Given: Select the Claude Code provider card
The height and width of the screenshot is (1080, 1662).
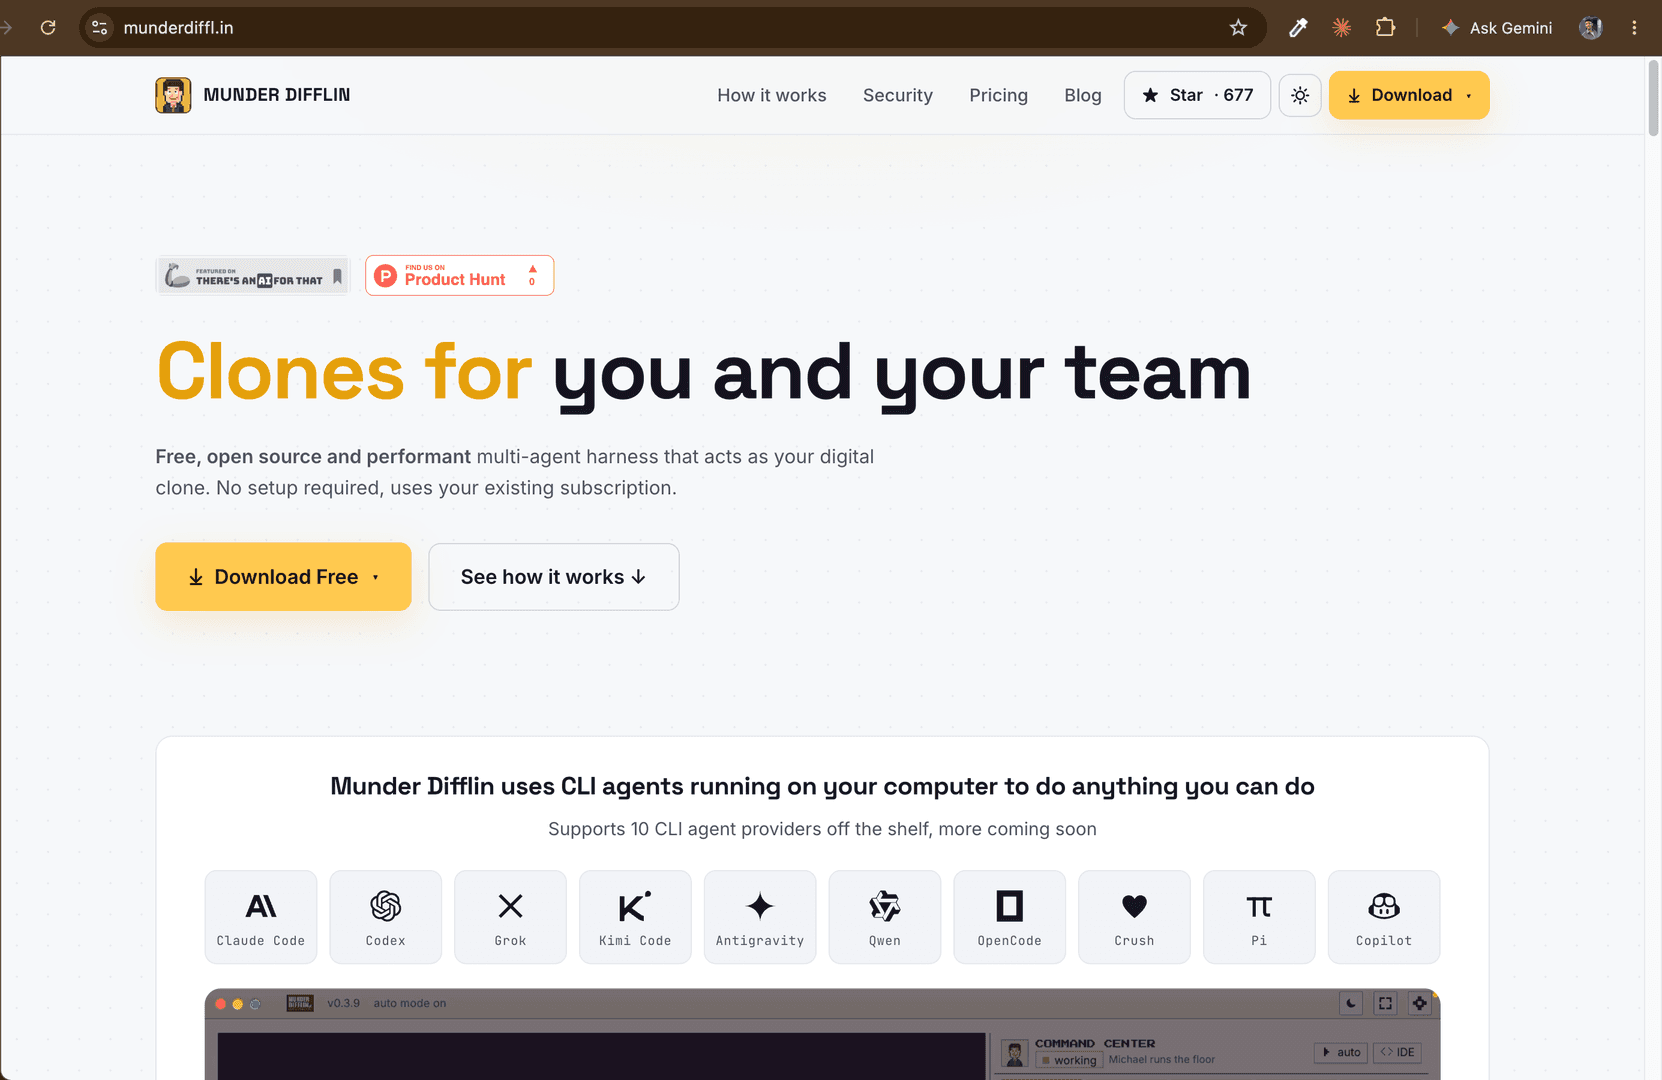Looking at the screenshot, I should [x=261, y=917].
